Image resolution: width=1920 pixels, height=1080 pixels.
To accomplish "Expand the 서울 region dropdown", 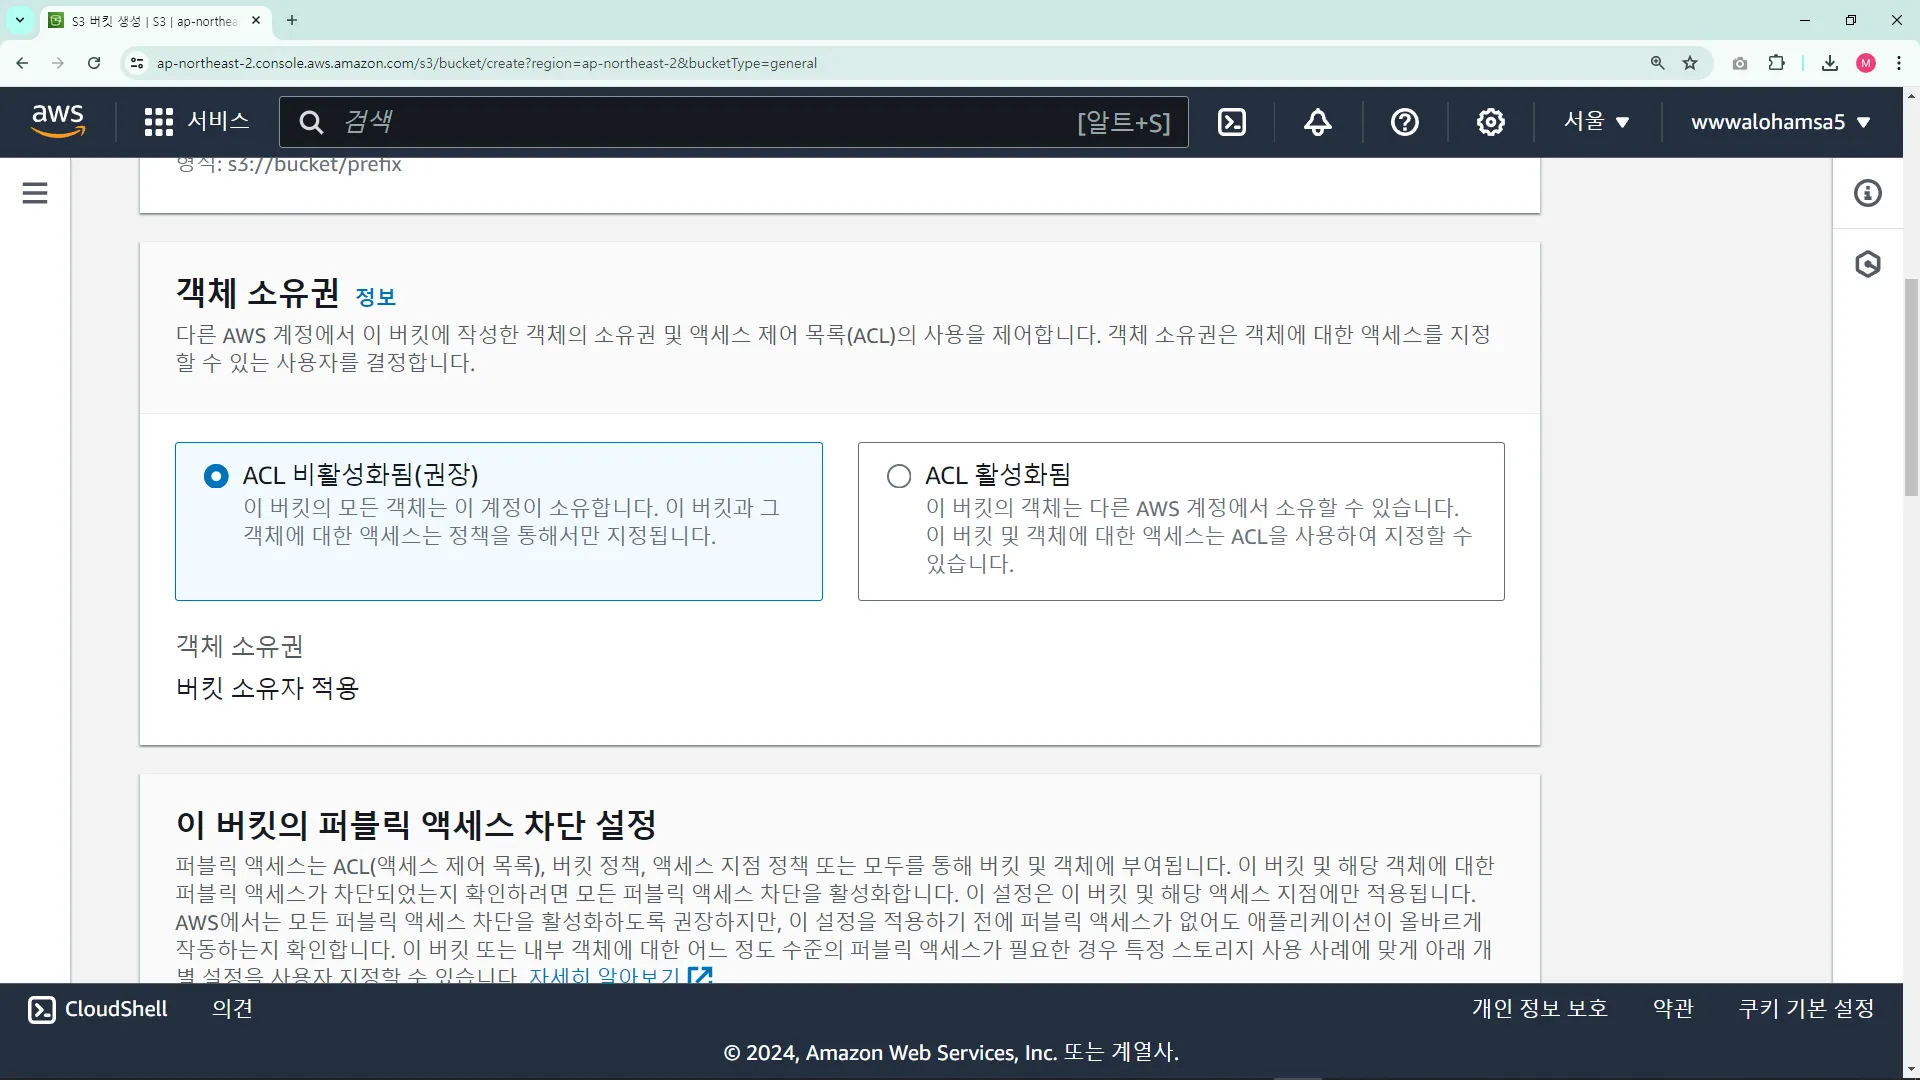I will 1597,122.
